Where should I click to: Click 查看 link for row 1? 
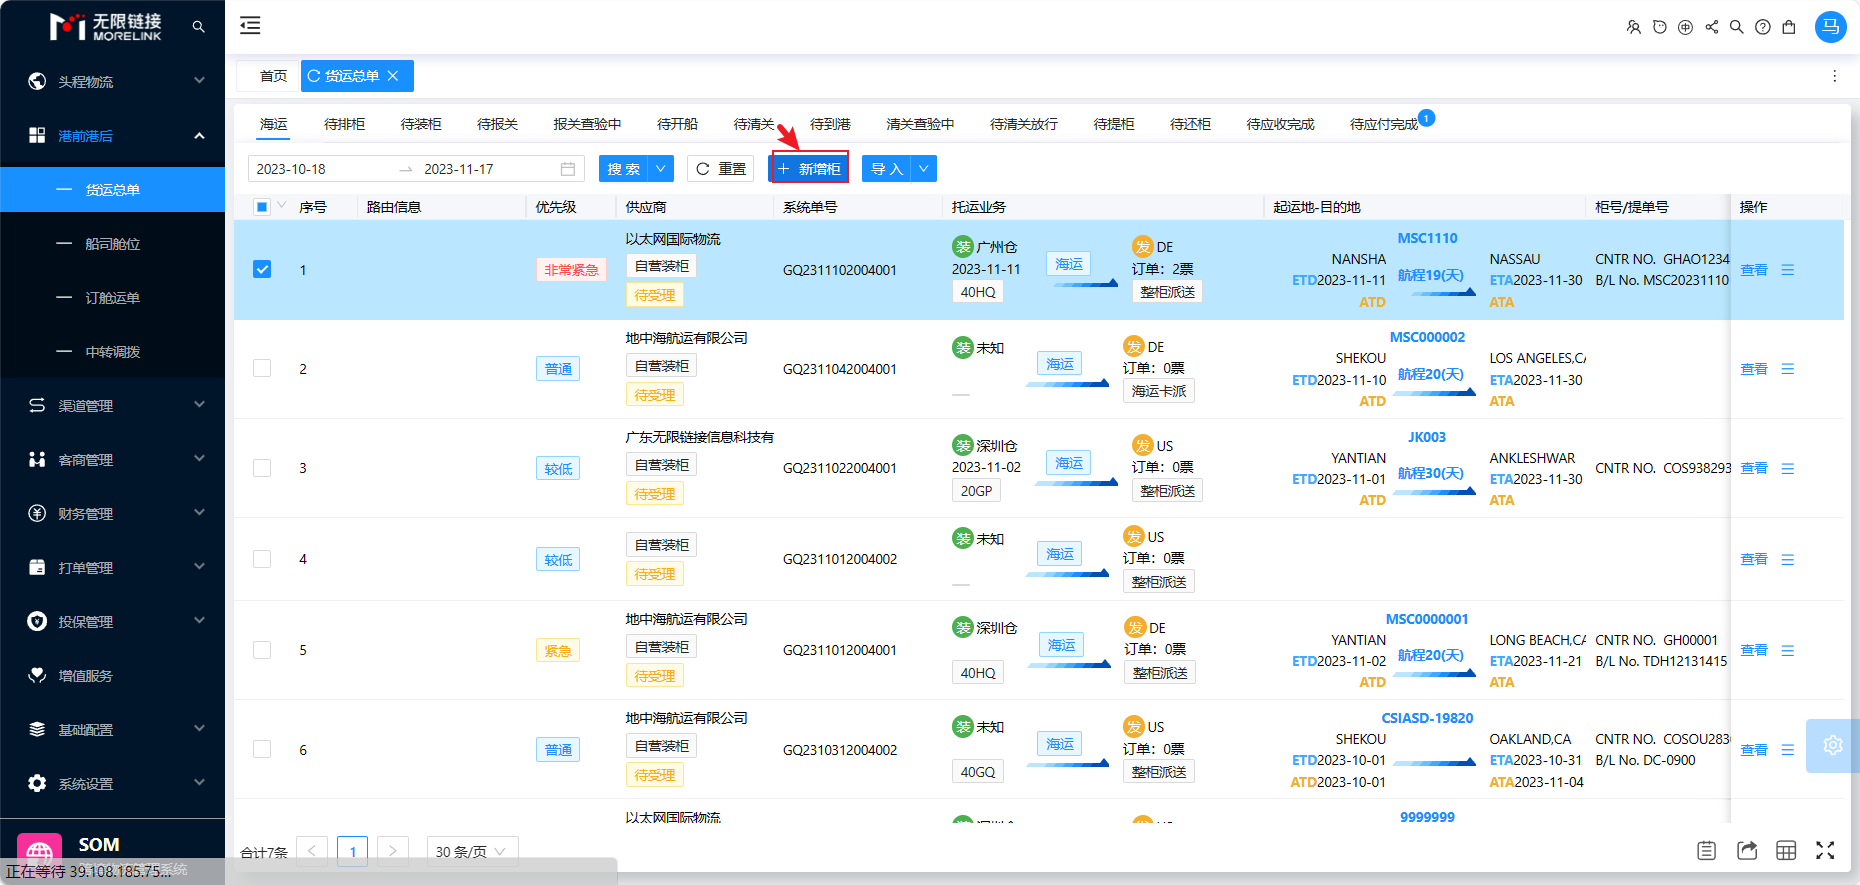[x=1754, y=270]
